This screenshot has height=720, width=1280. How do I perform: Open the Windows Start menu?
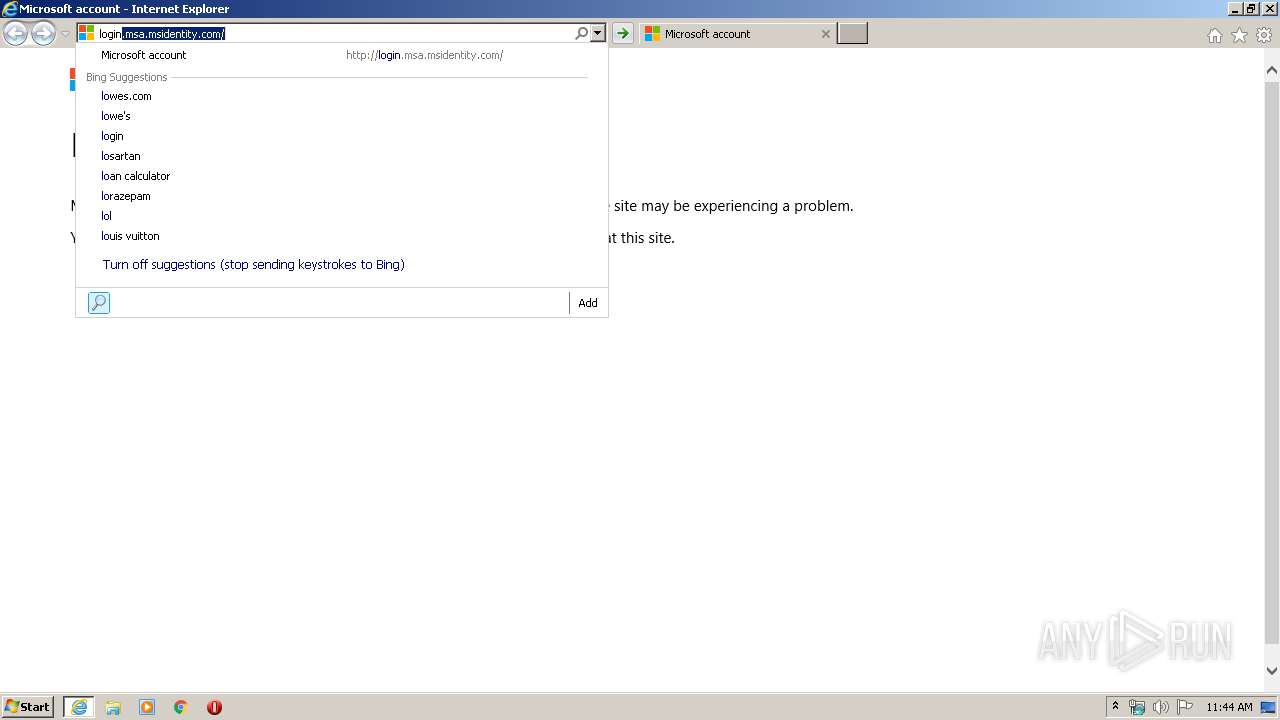point(28,707)
